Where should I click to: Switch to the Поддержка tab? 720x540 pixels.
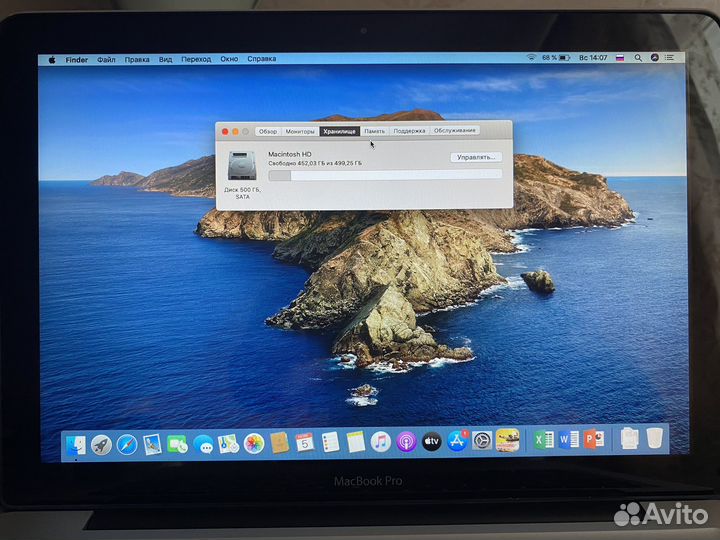click(409, 131)
